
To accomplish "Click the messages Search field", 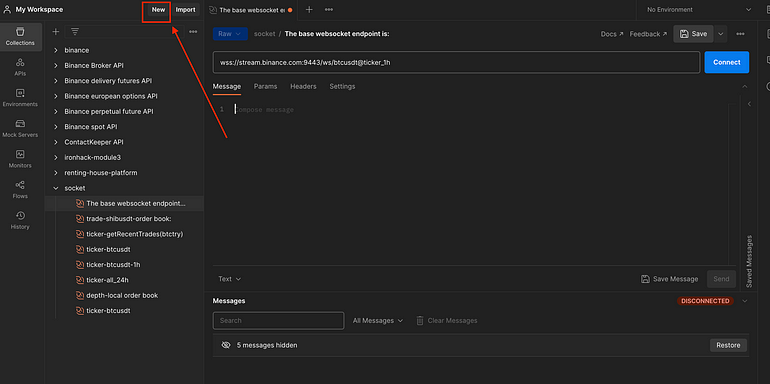I will pos(278,320).
